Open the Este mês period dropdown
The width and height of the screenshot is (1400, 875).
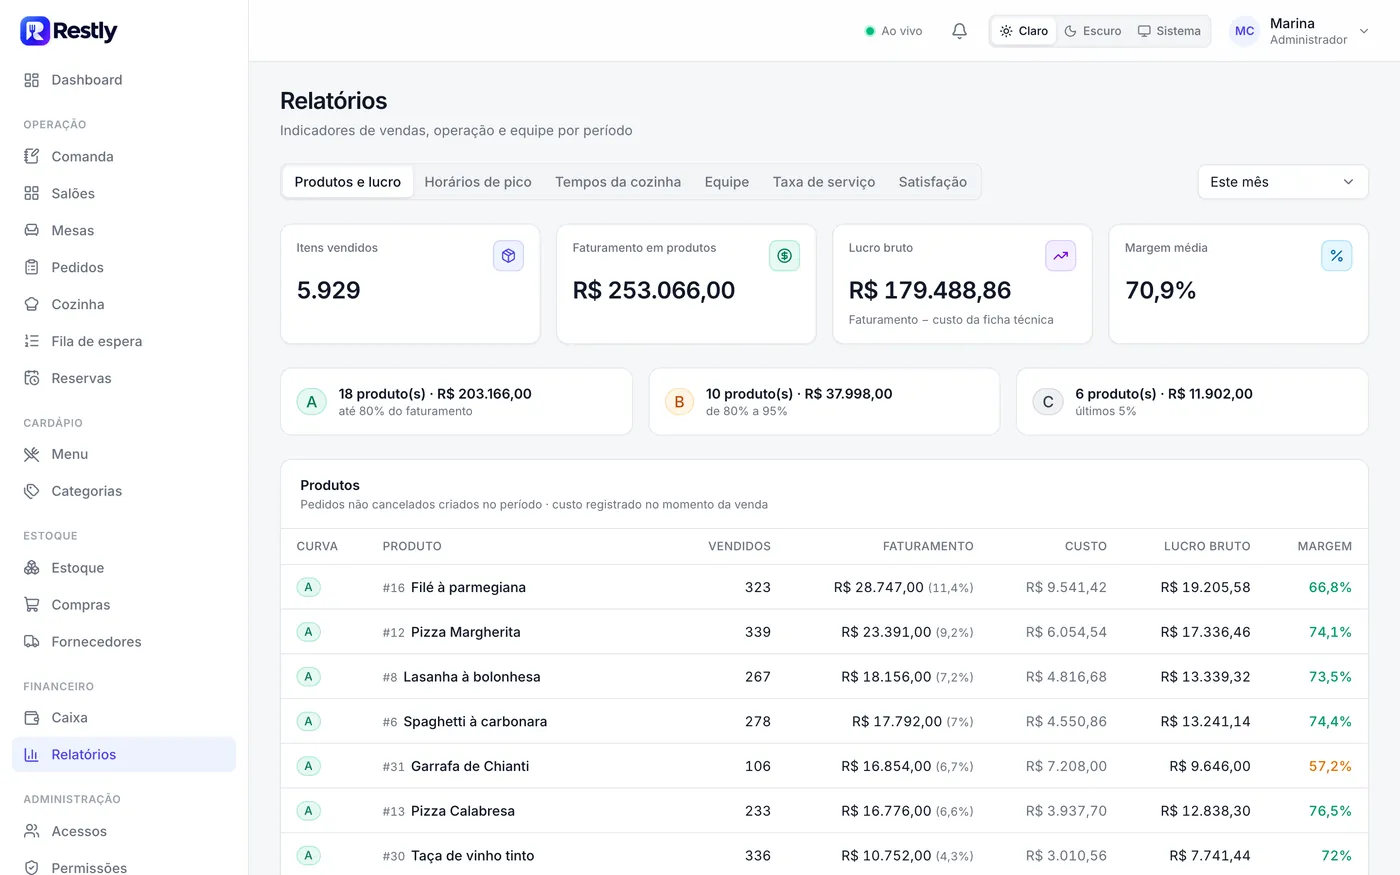1283,182
